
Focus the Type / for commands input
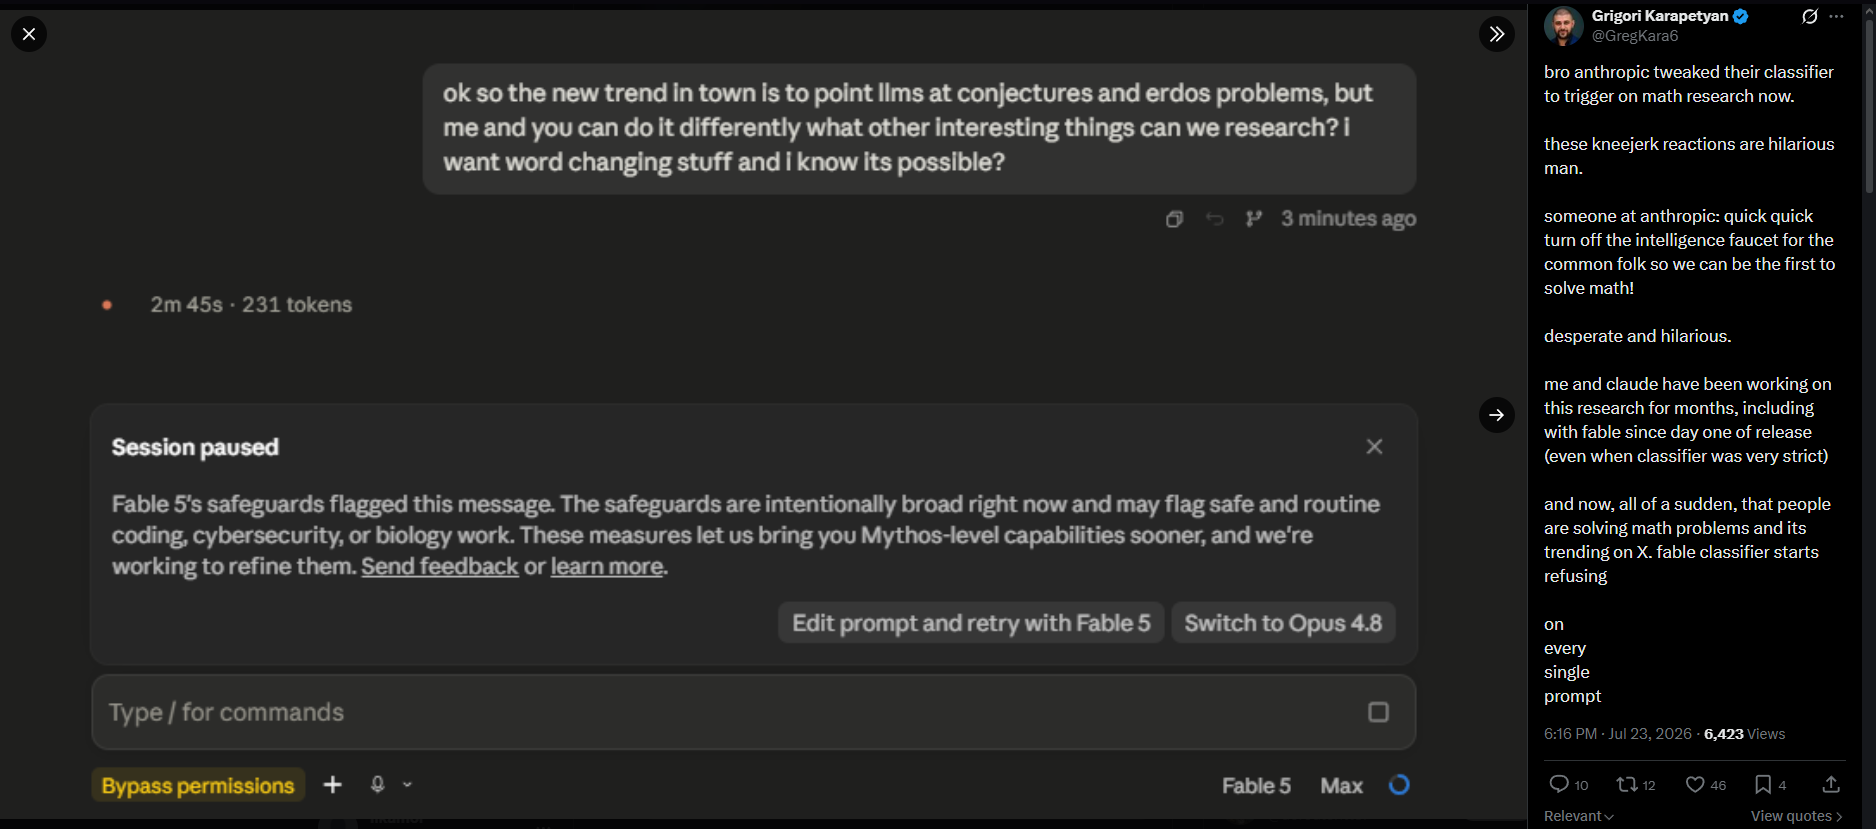753,712
